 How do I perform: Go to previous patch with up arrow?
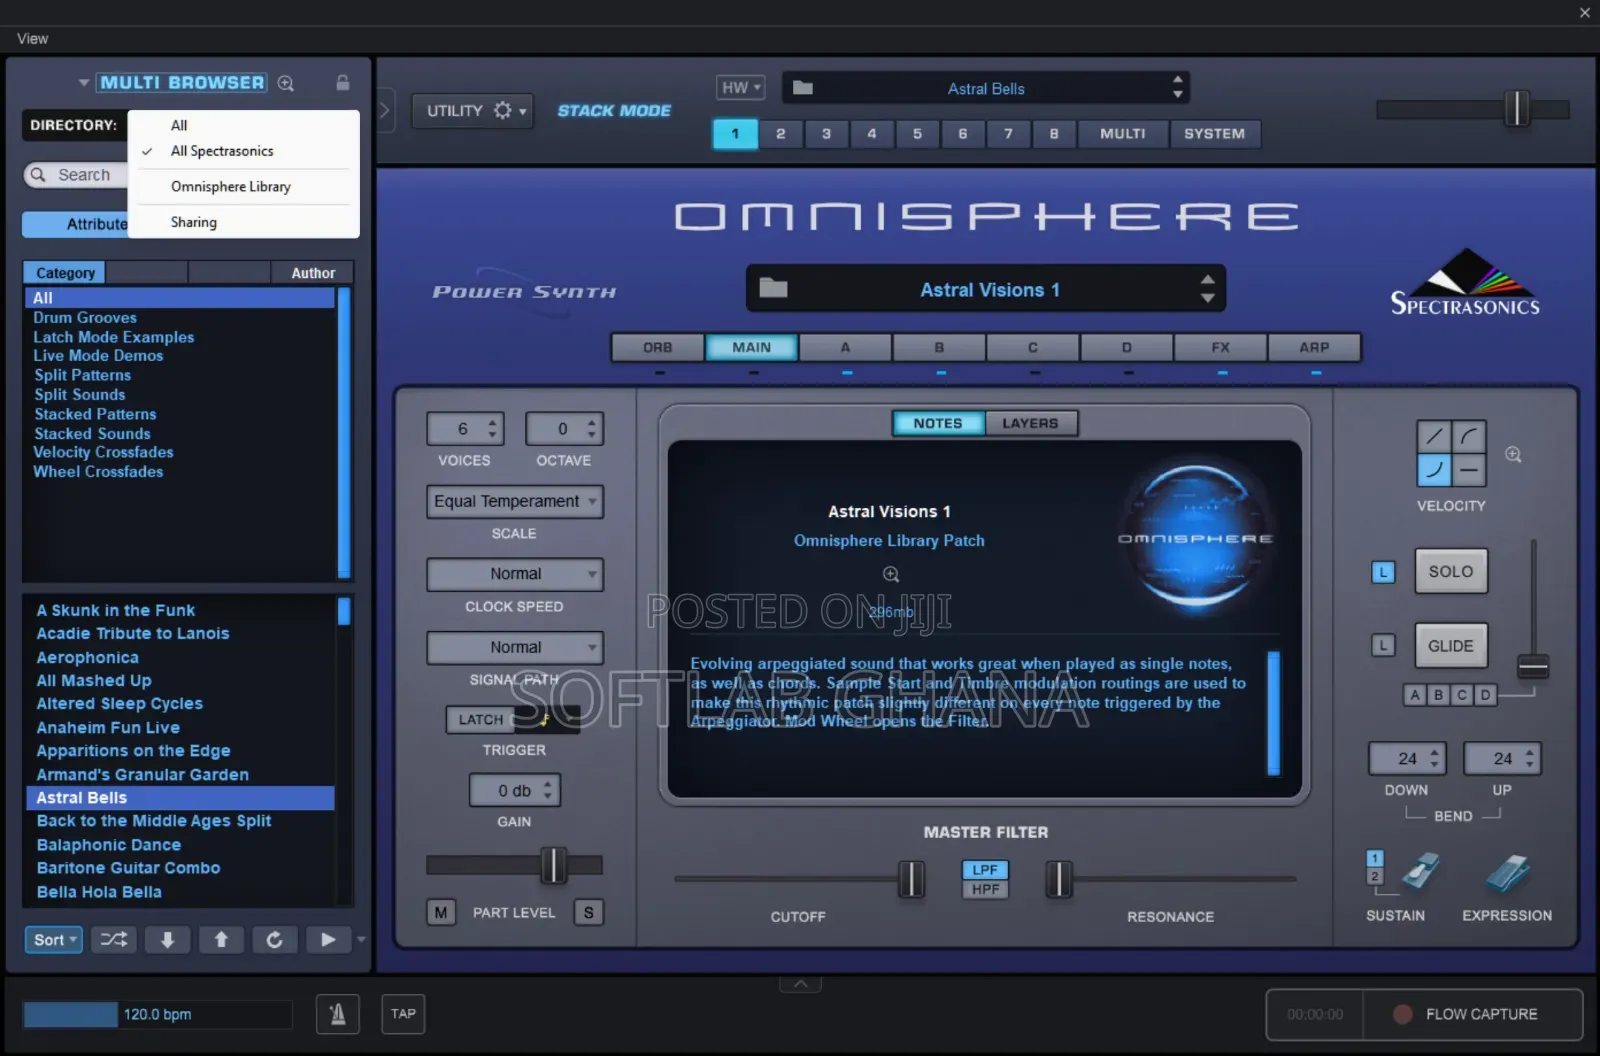click(x=221, y=940)
